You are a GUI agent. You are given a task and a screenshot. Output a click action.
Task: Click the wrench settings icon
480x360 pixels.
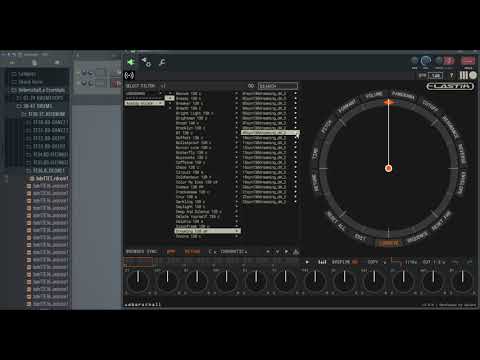162,62
